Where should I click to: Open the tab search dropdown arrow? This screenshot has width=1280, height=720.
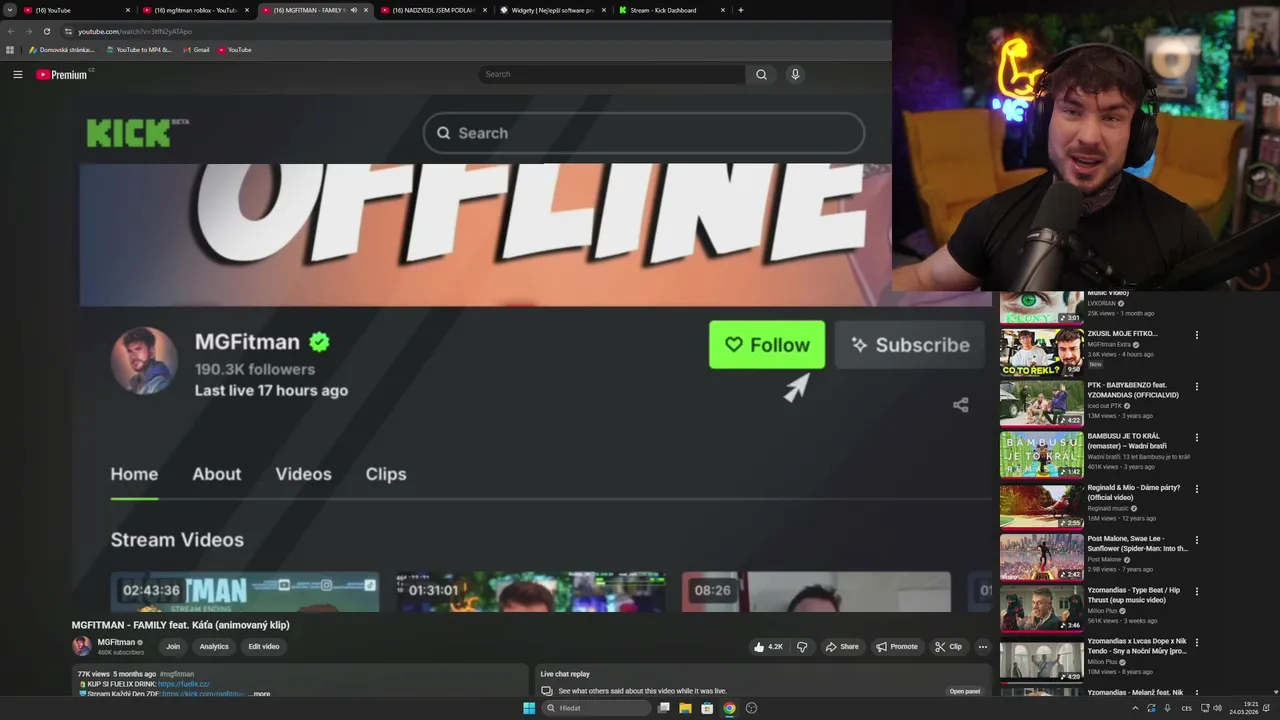(9, 10)
